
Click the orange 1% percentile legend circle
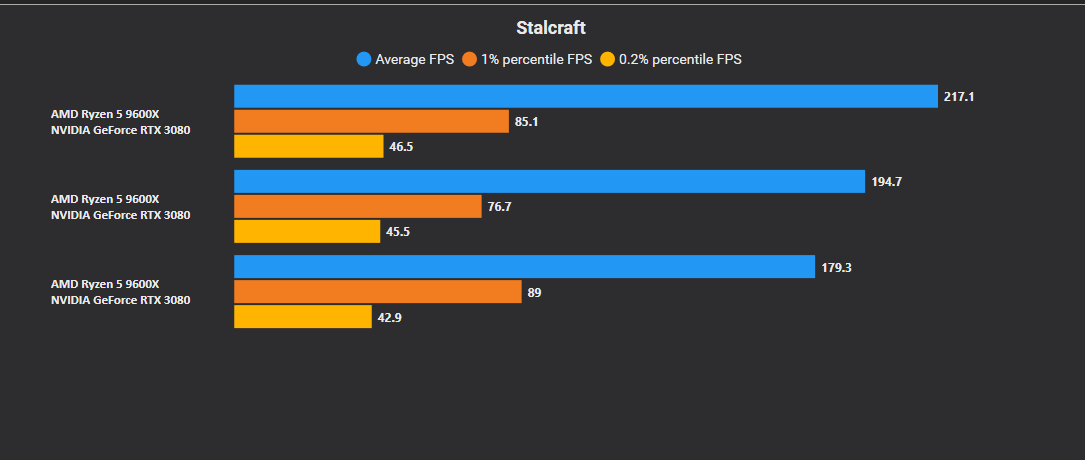(470, 59)
